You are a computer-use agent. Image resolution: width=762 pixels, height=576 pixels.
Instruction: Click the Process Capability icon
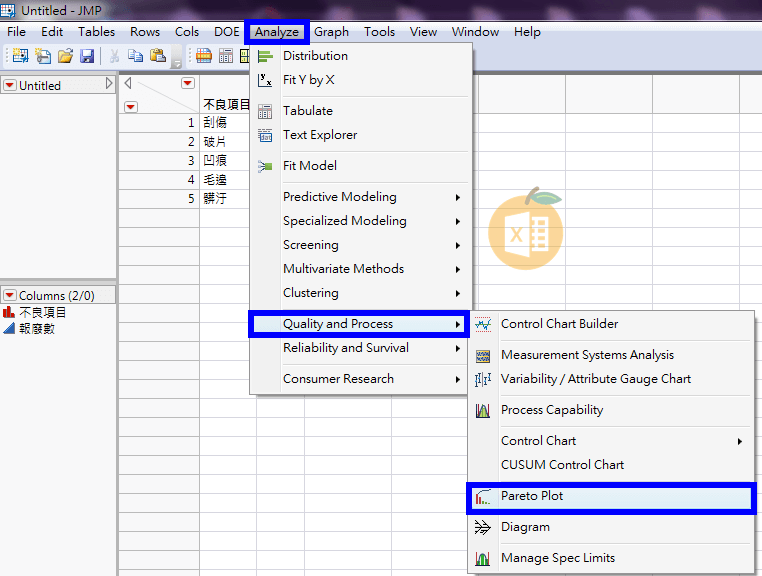[x=483, y=411]
